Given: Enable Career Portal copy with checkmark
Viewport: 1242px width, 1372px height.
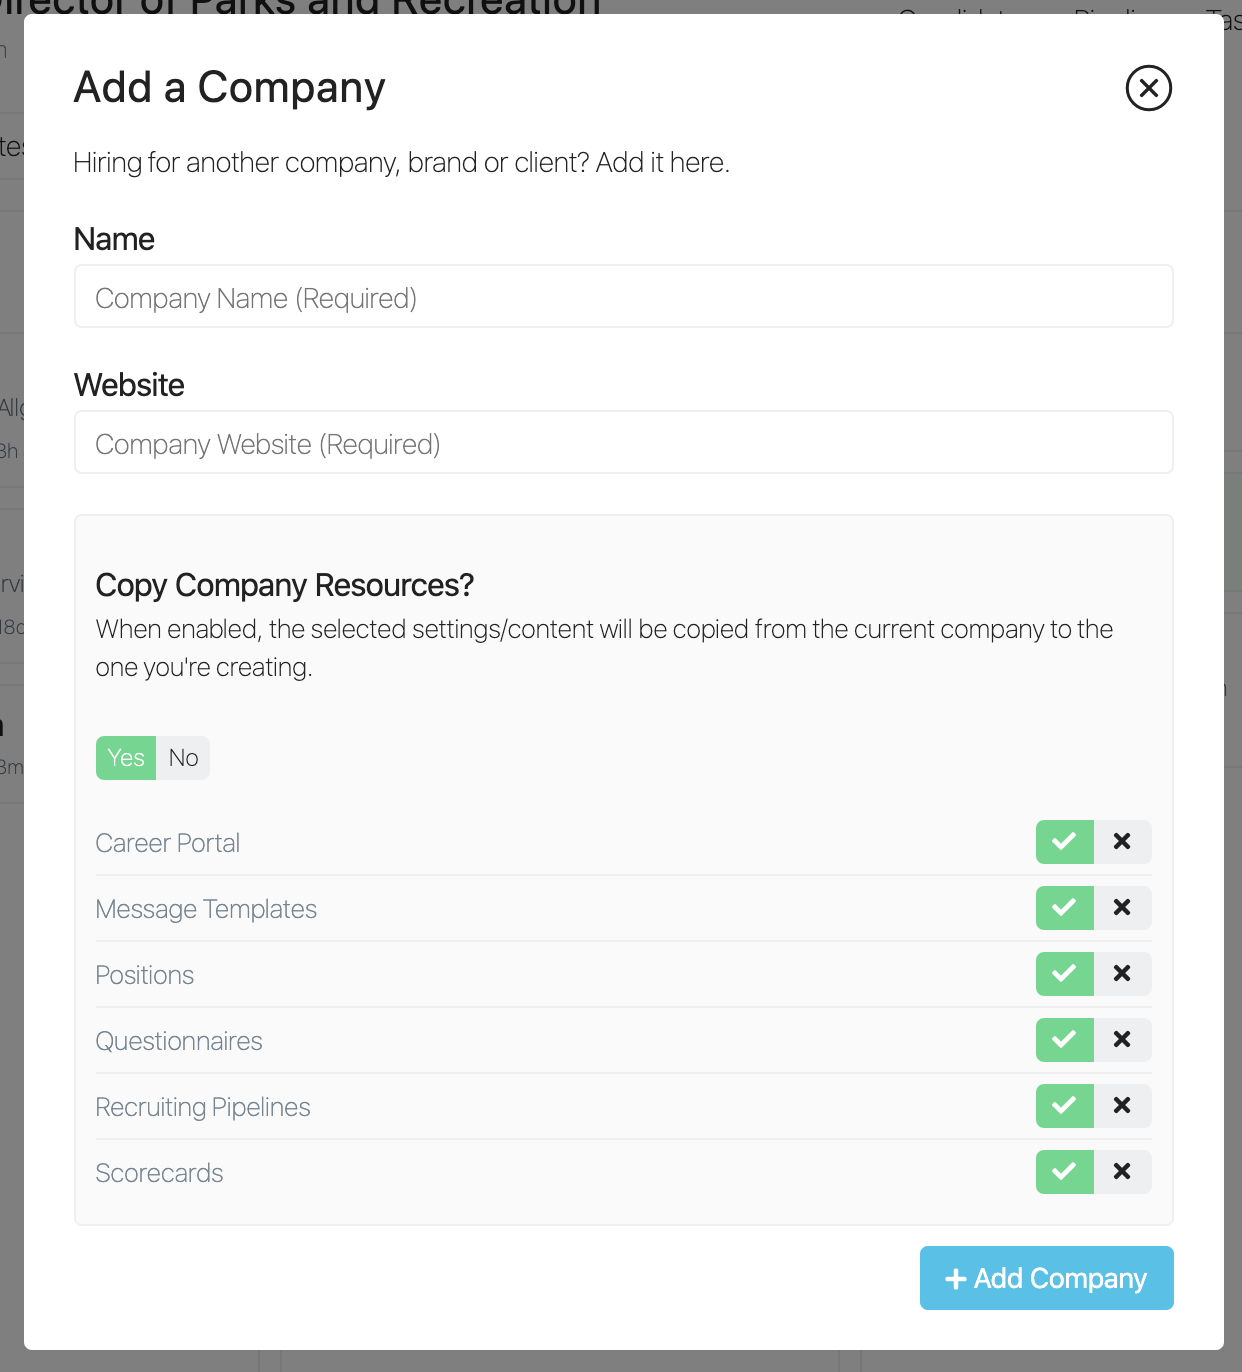Looking at the screenshot, I should tap(1064, 842).
